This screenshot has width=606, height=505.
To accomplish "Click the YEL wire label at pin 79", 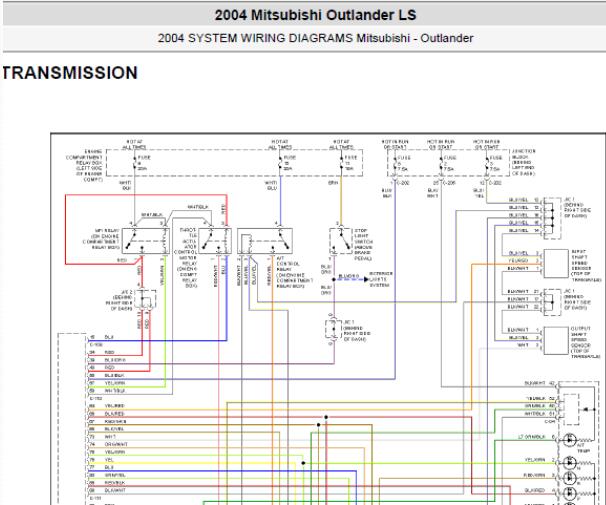I will [x=109, y=460].
